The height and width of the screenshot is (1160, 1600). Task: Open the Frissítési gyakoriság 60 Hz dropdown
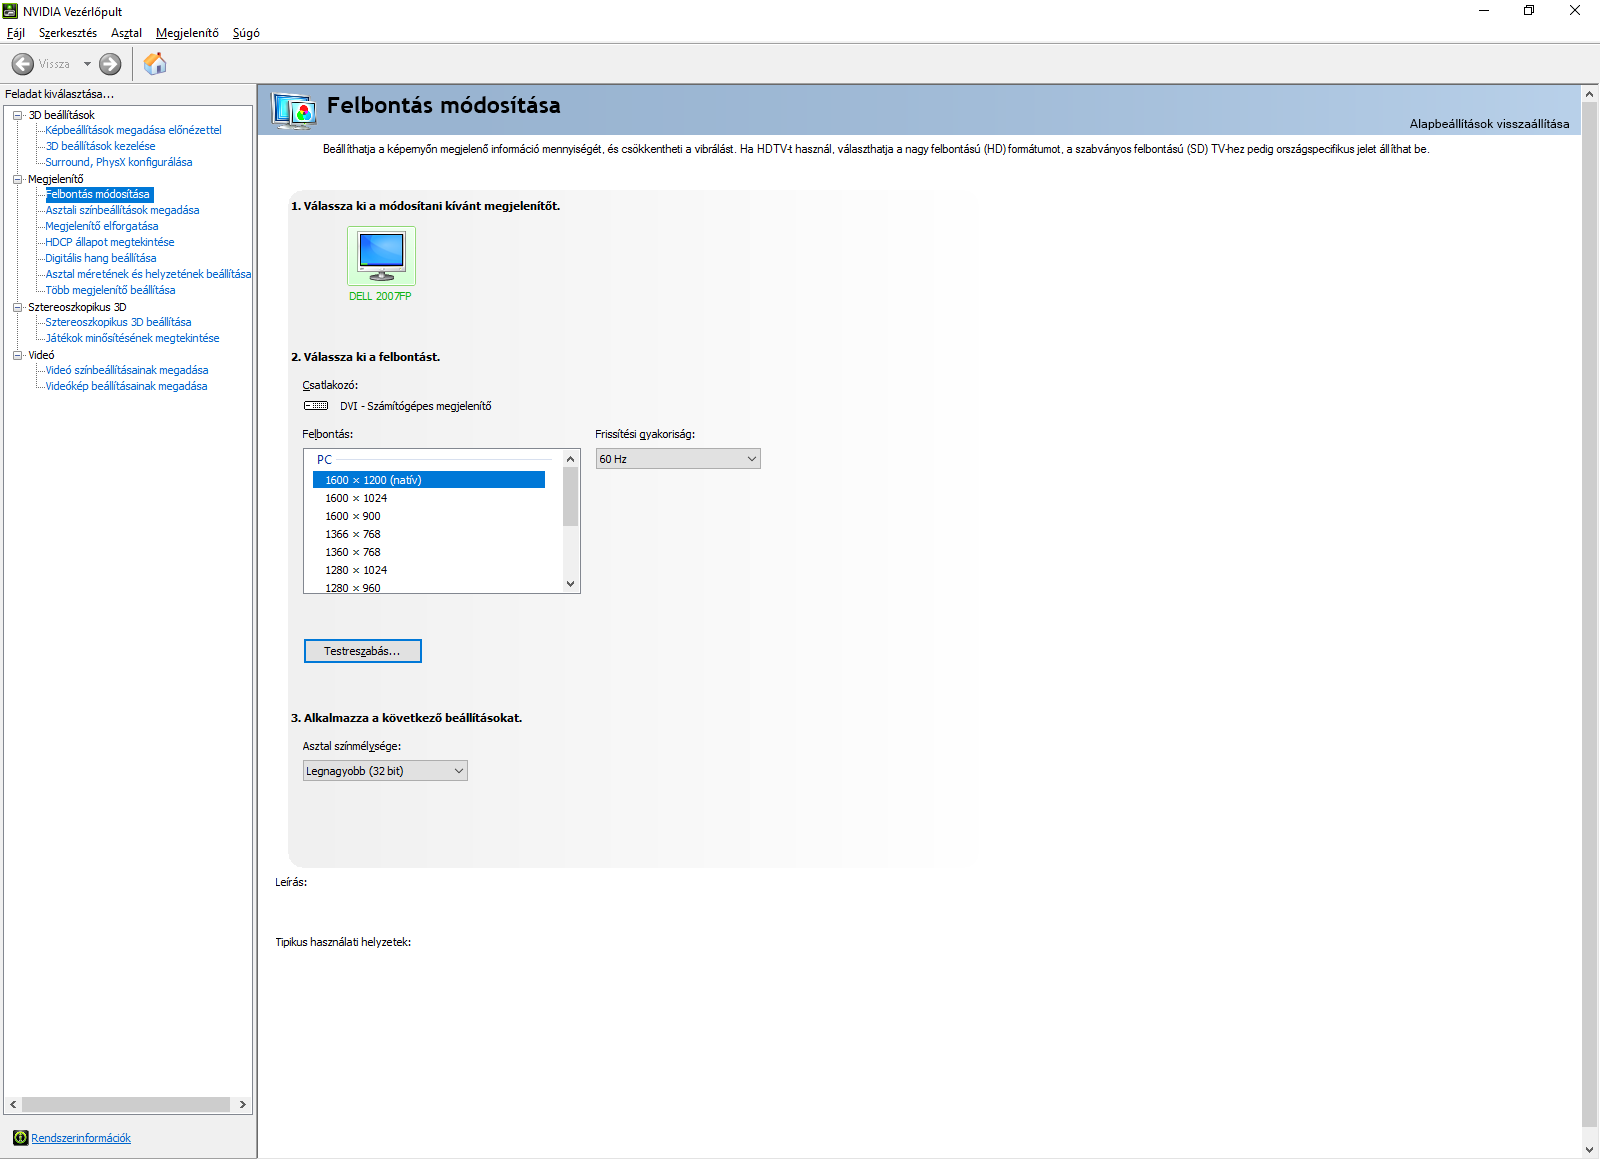coord(678,459)
